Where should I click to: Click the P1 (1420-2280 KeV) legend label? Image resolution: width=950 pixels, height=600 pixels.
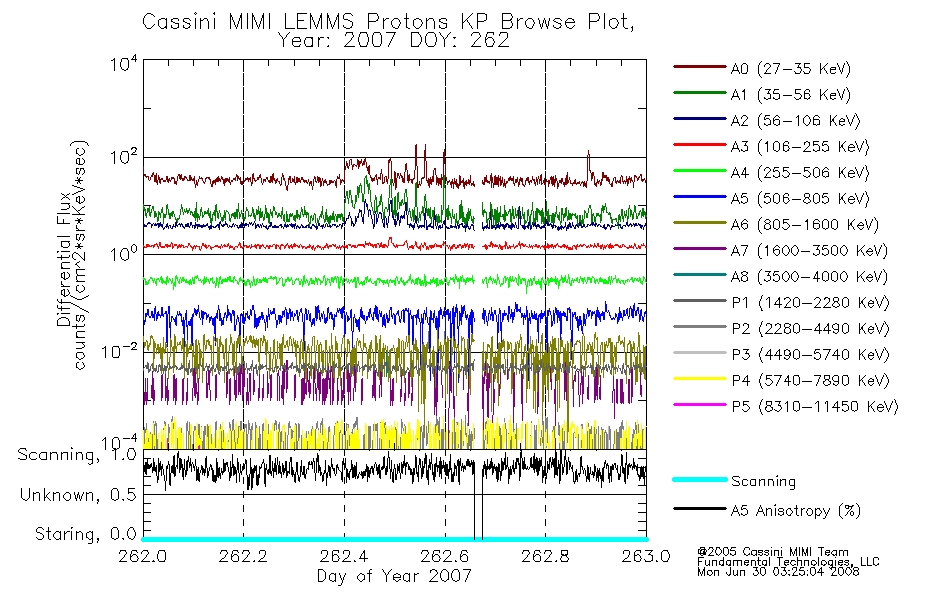click(811, 303)
